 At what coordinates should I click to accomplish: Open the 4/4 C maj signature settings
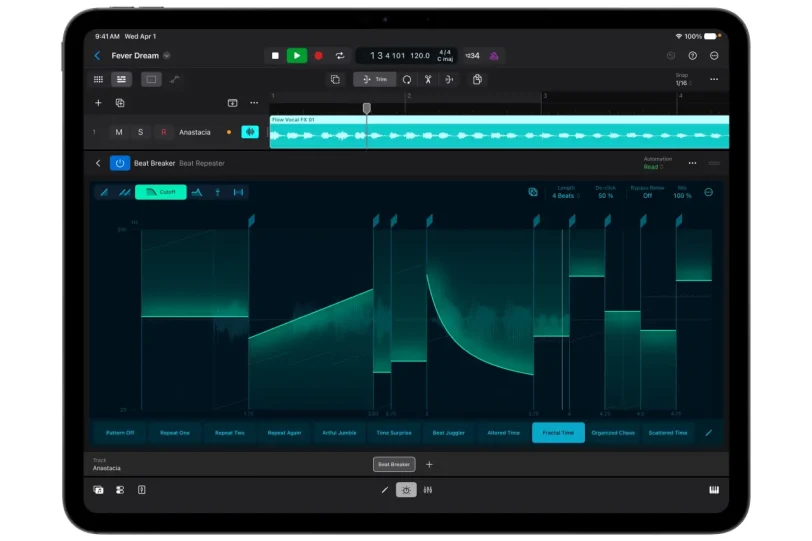pos(445,55)
